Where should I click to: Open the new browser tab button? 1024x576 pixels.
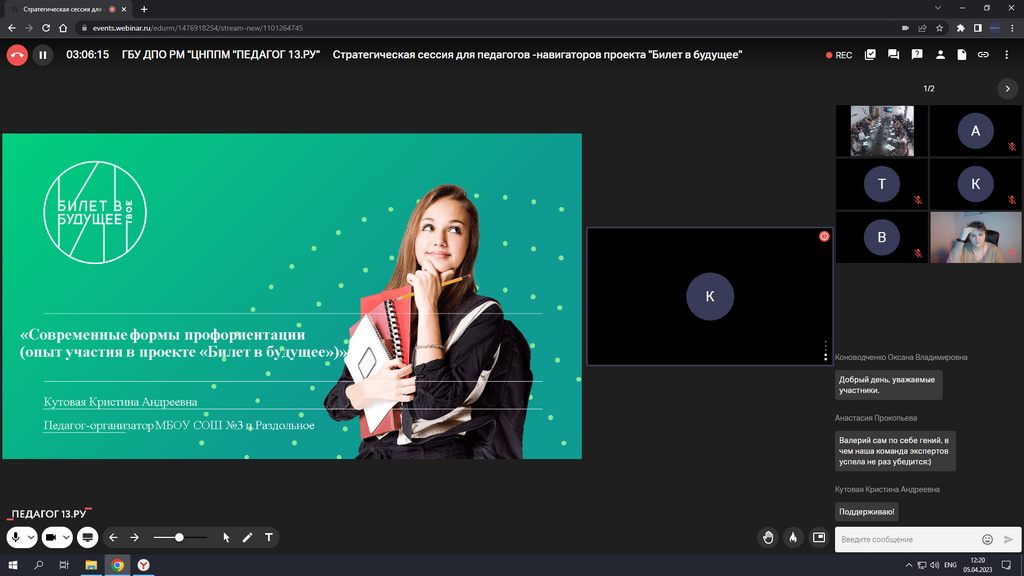click(144, 9)
